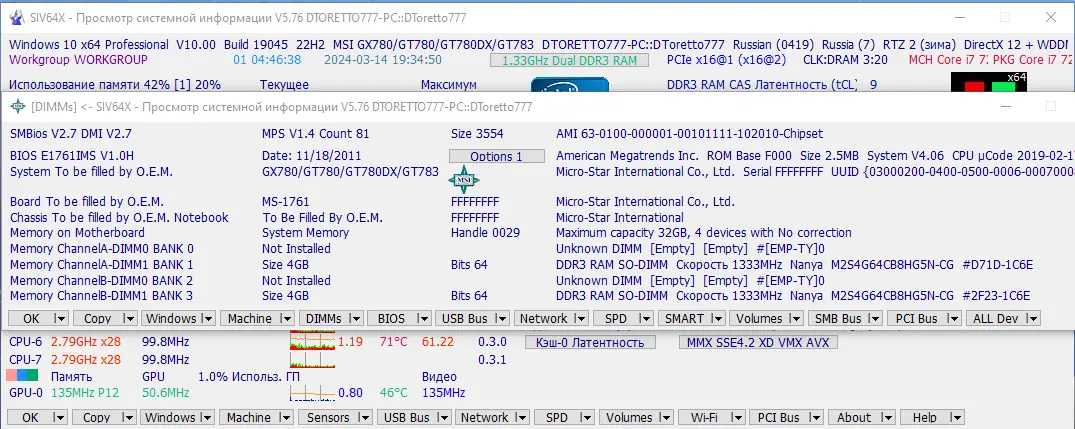Click the colored memory icon beside Память
The height and width of the screenshot is (429, 1075).
pyautogui.click(x=22, y=376)
